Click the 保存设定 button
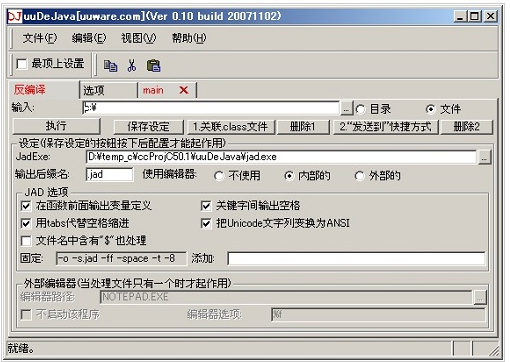The height and width of the screenshot is (362, 510). click(x=149, y=127)
